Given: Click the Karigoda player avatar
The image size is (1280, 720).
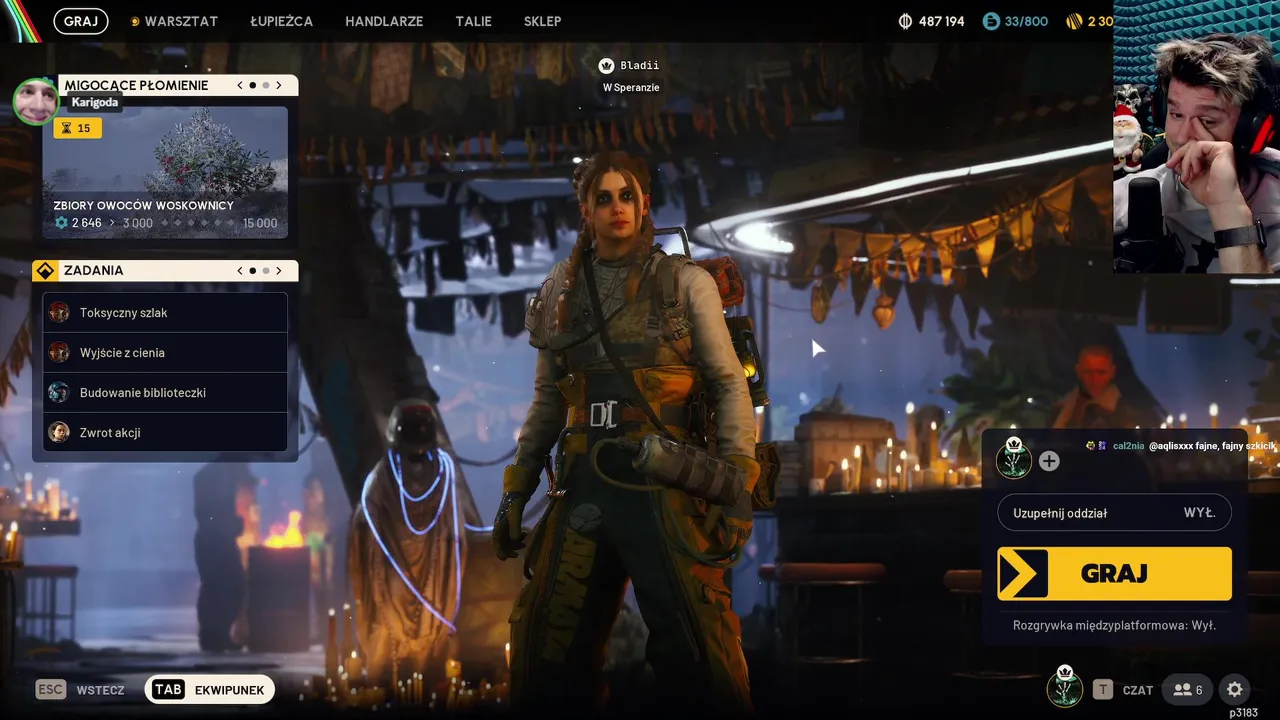Looking at the screenshot, I should [x=35, y=101].
